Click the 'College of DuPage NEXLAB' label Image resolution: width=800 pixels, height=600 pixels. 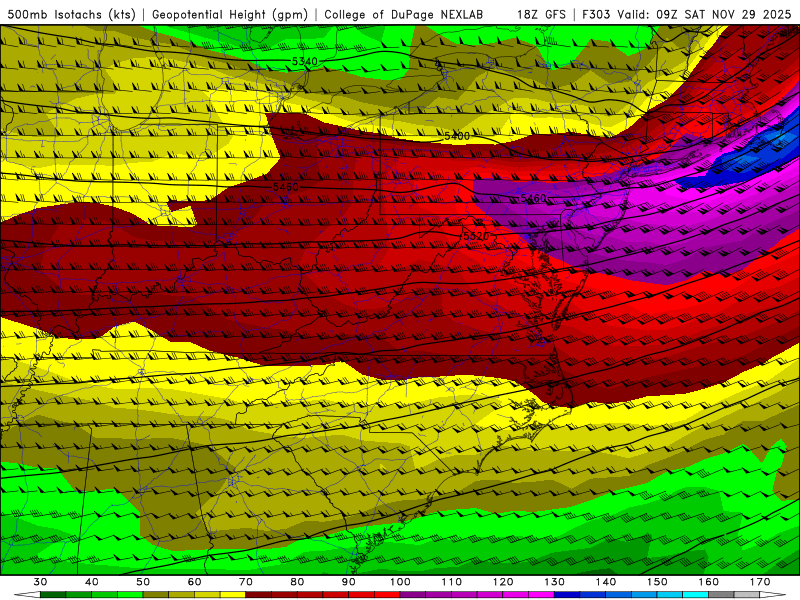coord(403,14)
